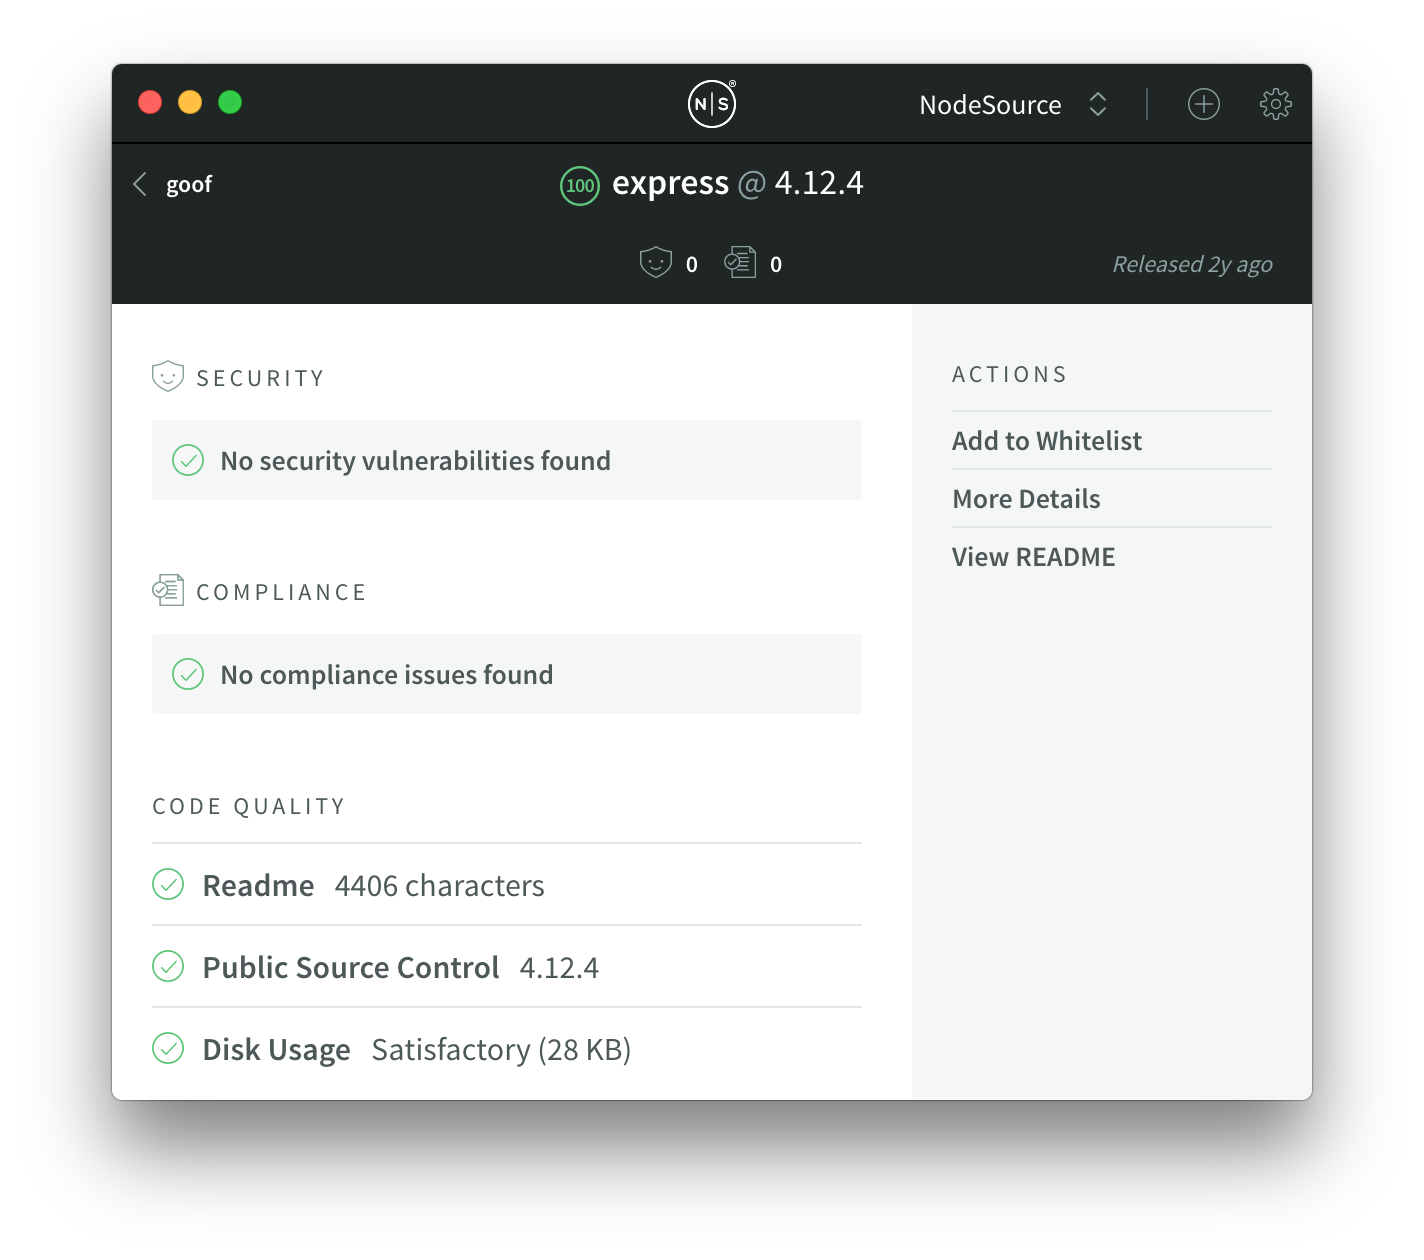Image resolution: width=1424 pixels, height=1260 pixels.
Task: Click the header compliance document icon
Action: (740, 262)
